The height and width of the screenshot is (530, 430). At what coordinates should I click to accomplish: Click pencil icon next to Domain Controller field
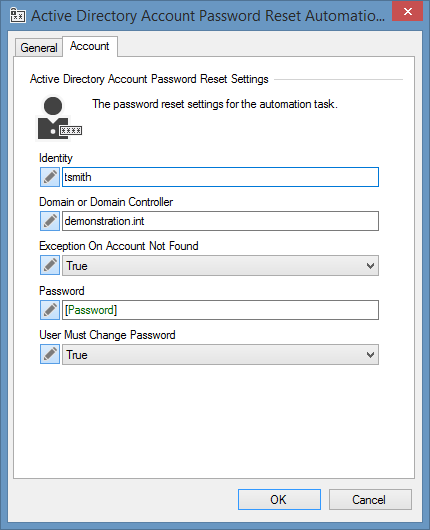[50, 221]
